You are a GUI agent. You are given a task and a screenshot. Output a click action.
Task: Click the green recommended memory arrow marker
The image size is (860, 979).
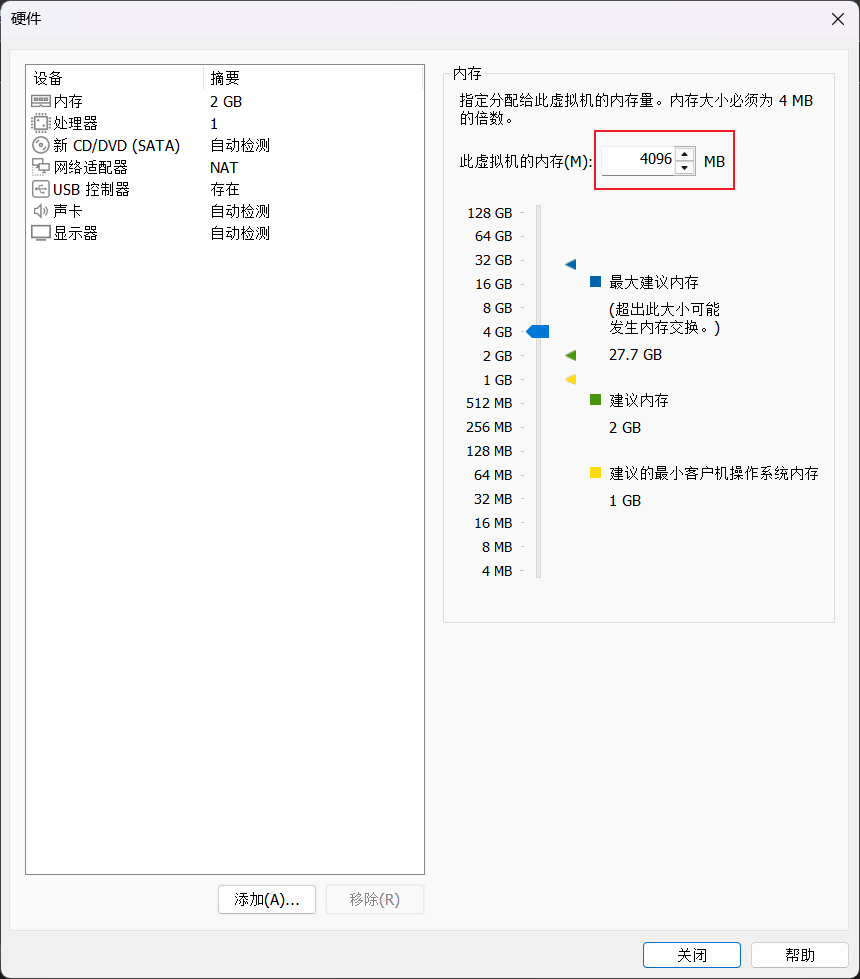(571, 355)
